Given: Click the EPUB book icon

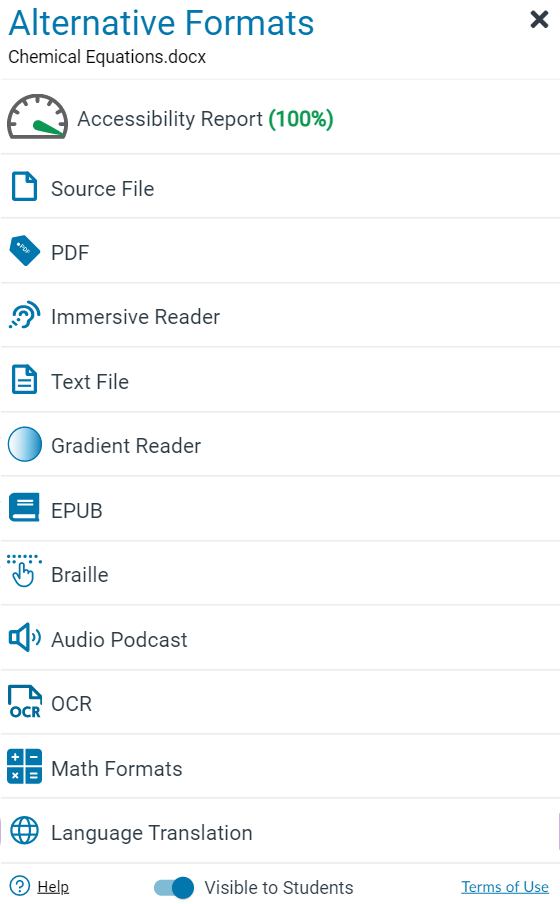Looking at the screenshot, I should 25,507.
